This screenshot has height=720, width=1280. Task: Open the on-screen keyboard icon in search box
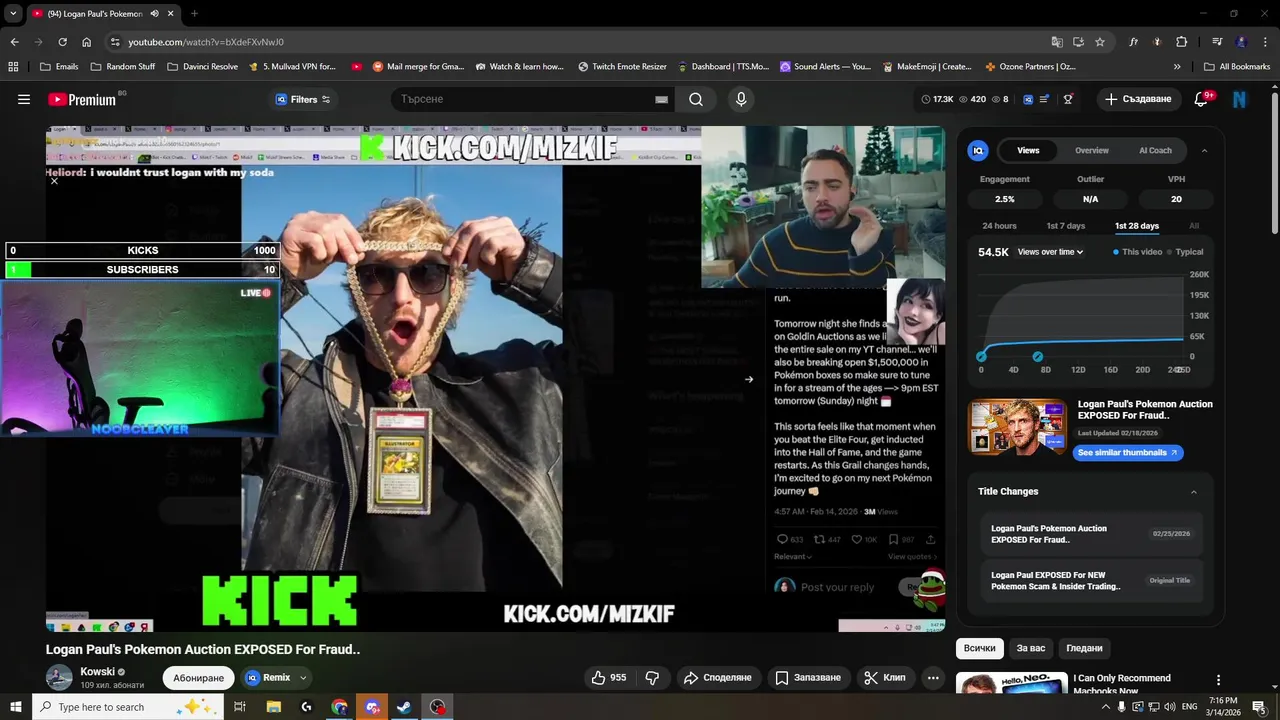(x=661, y=99)
